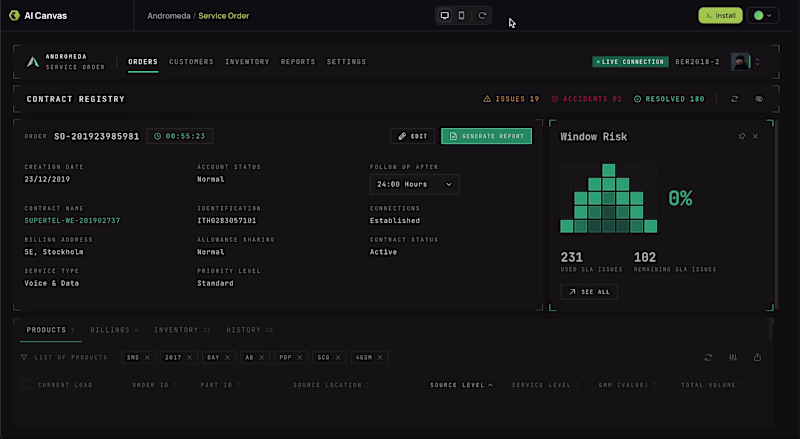The height and width of the screenshot is (439, 800).
Task: Open the Reports section
Action: [x=298, y=62]
